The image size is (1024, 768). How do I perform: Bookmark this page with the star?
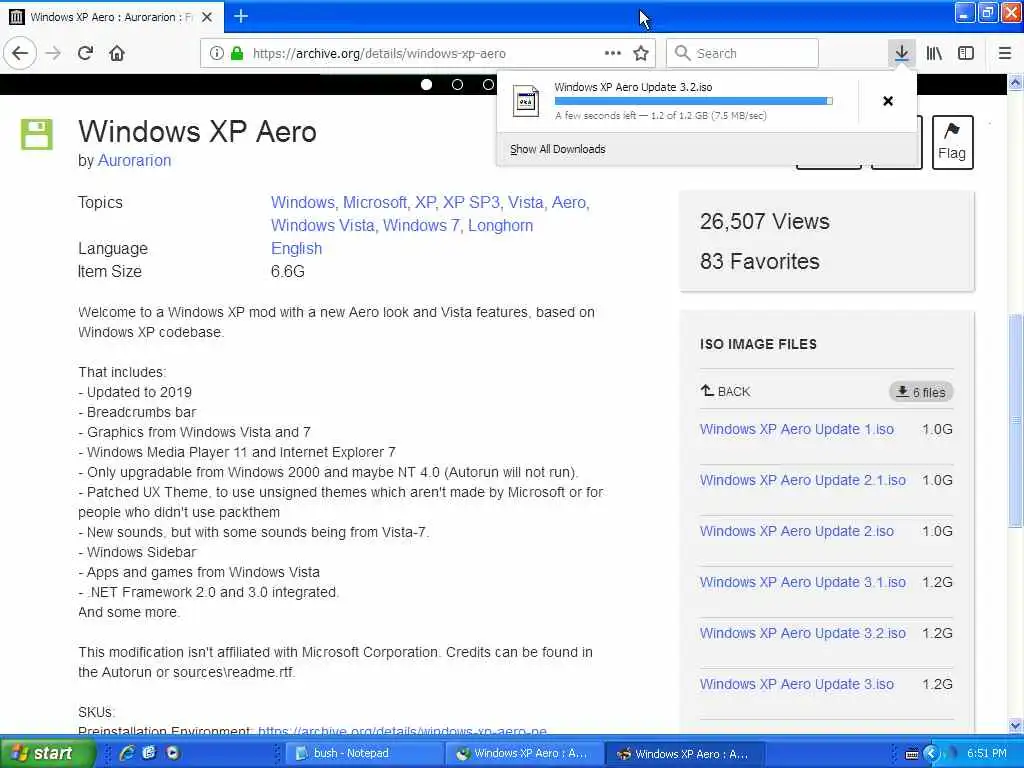pos(641,53)
